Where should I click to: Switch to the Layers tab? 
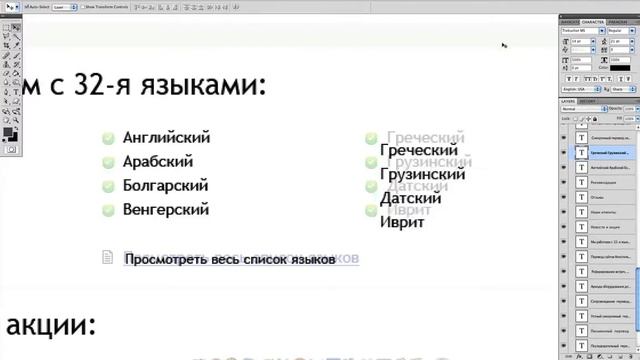tap(568, 101)
